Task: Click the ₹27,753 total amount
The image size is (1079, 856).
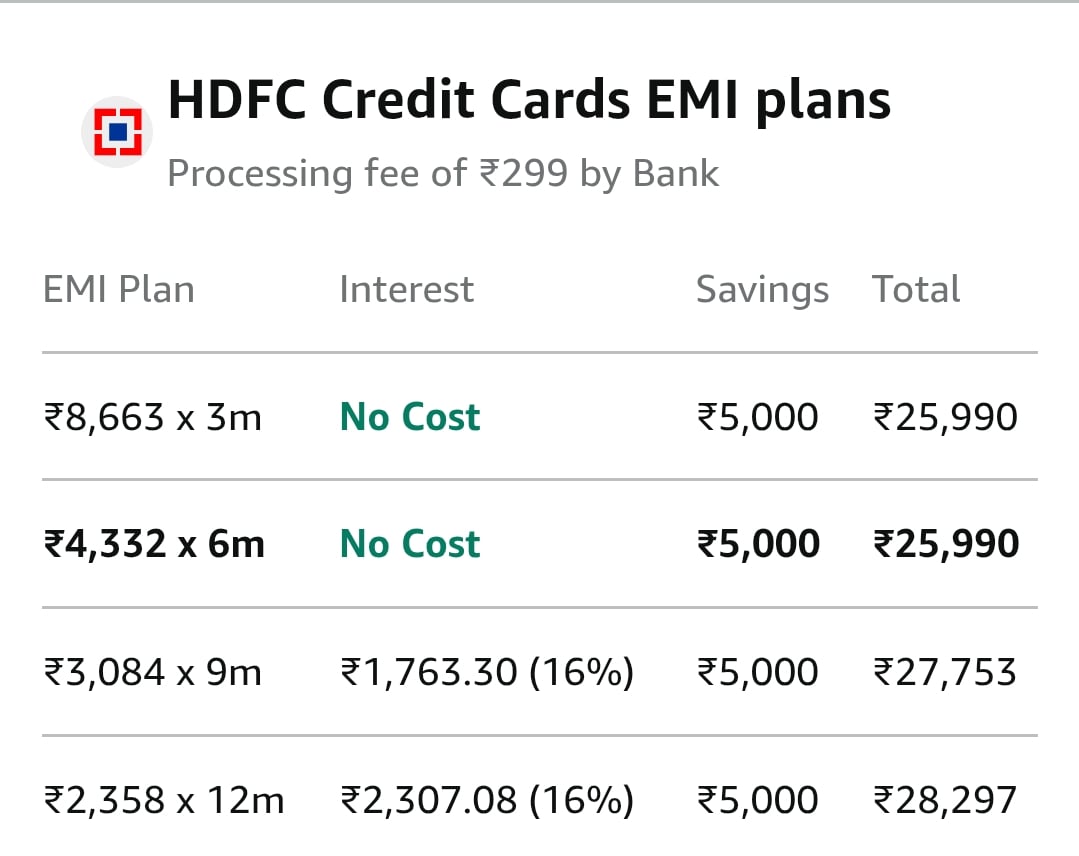Action: tap(945, 672)
